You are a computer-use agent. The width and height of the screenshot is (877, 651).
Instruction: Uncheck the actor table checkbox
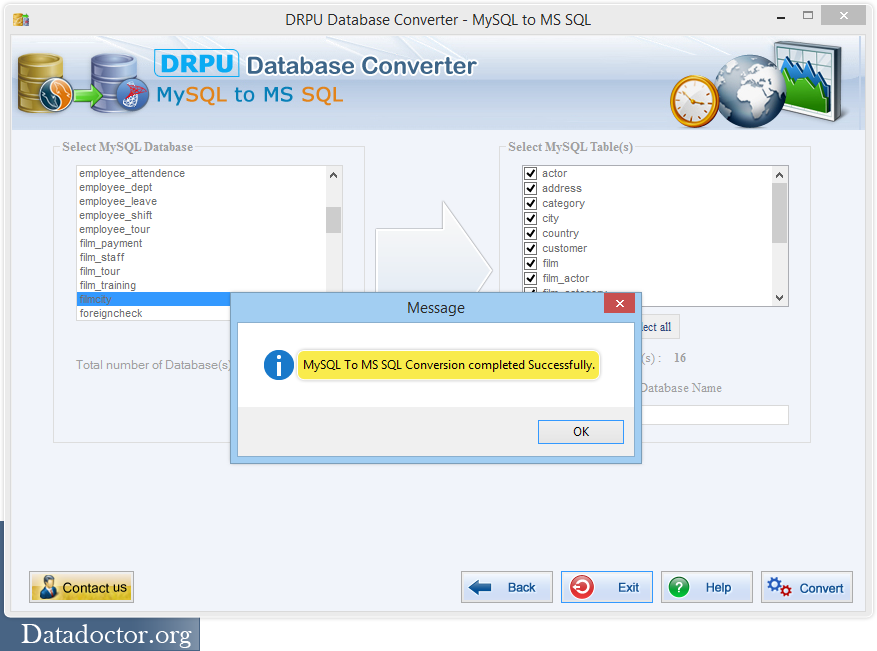point(531,173)
